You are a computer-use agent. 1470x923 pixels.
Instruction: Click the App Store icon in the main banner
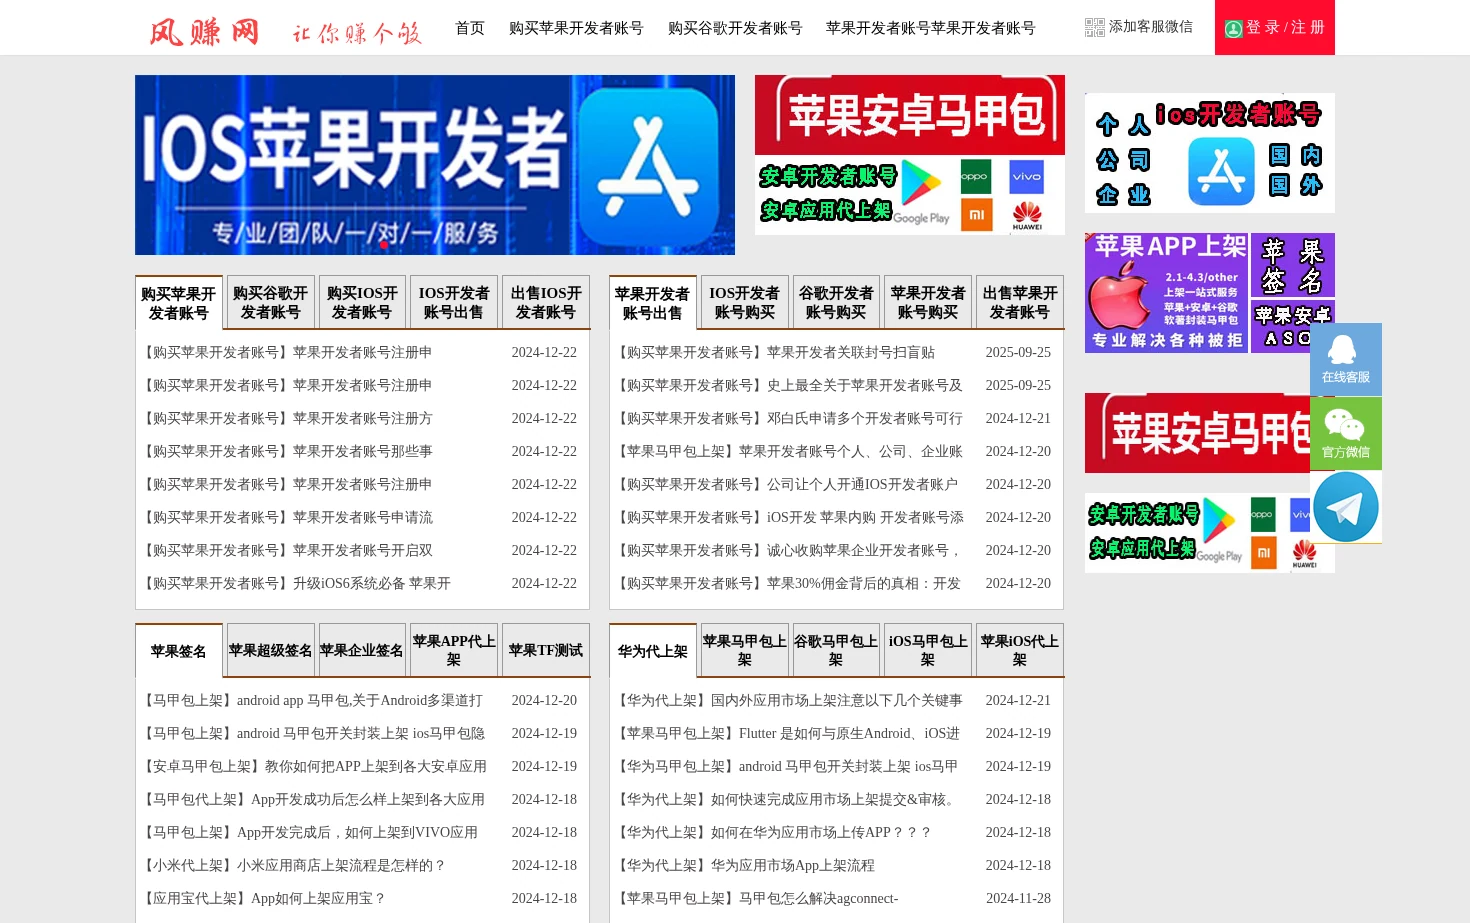tap(649, 165)
